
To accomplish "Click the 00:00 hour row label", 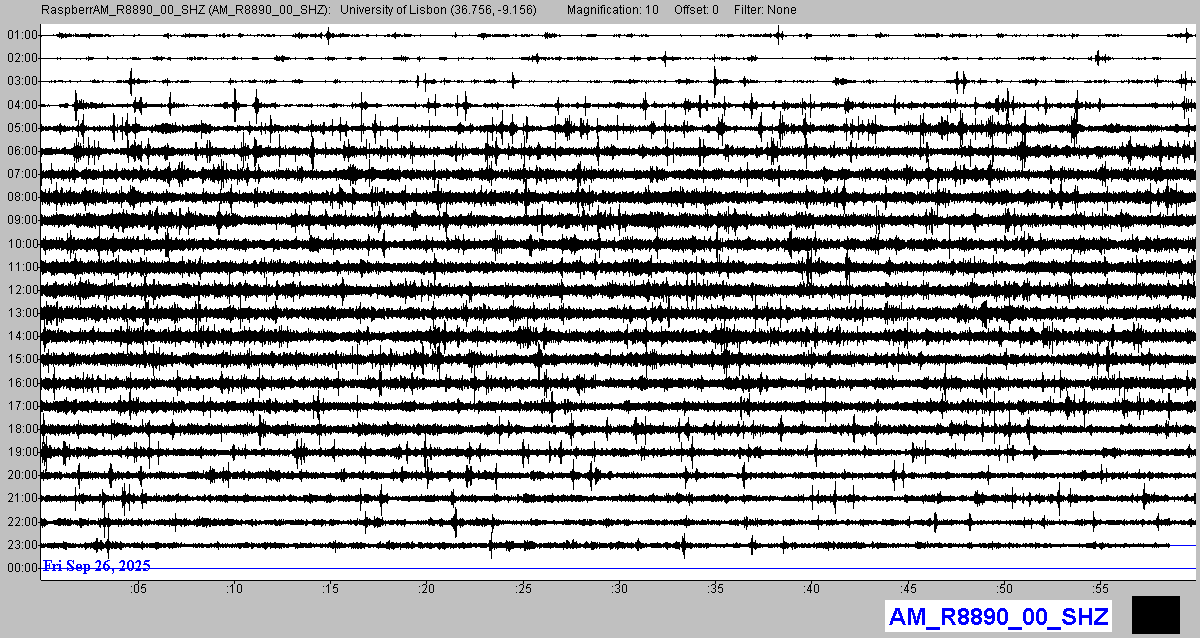I will (x=22, y=568).
